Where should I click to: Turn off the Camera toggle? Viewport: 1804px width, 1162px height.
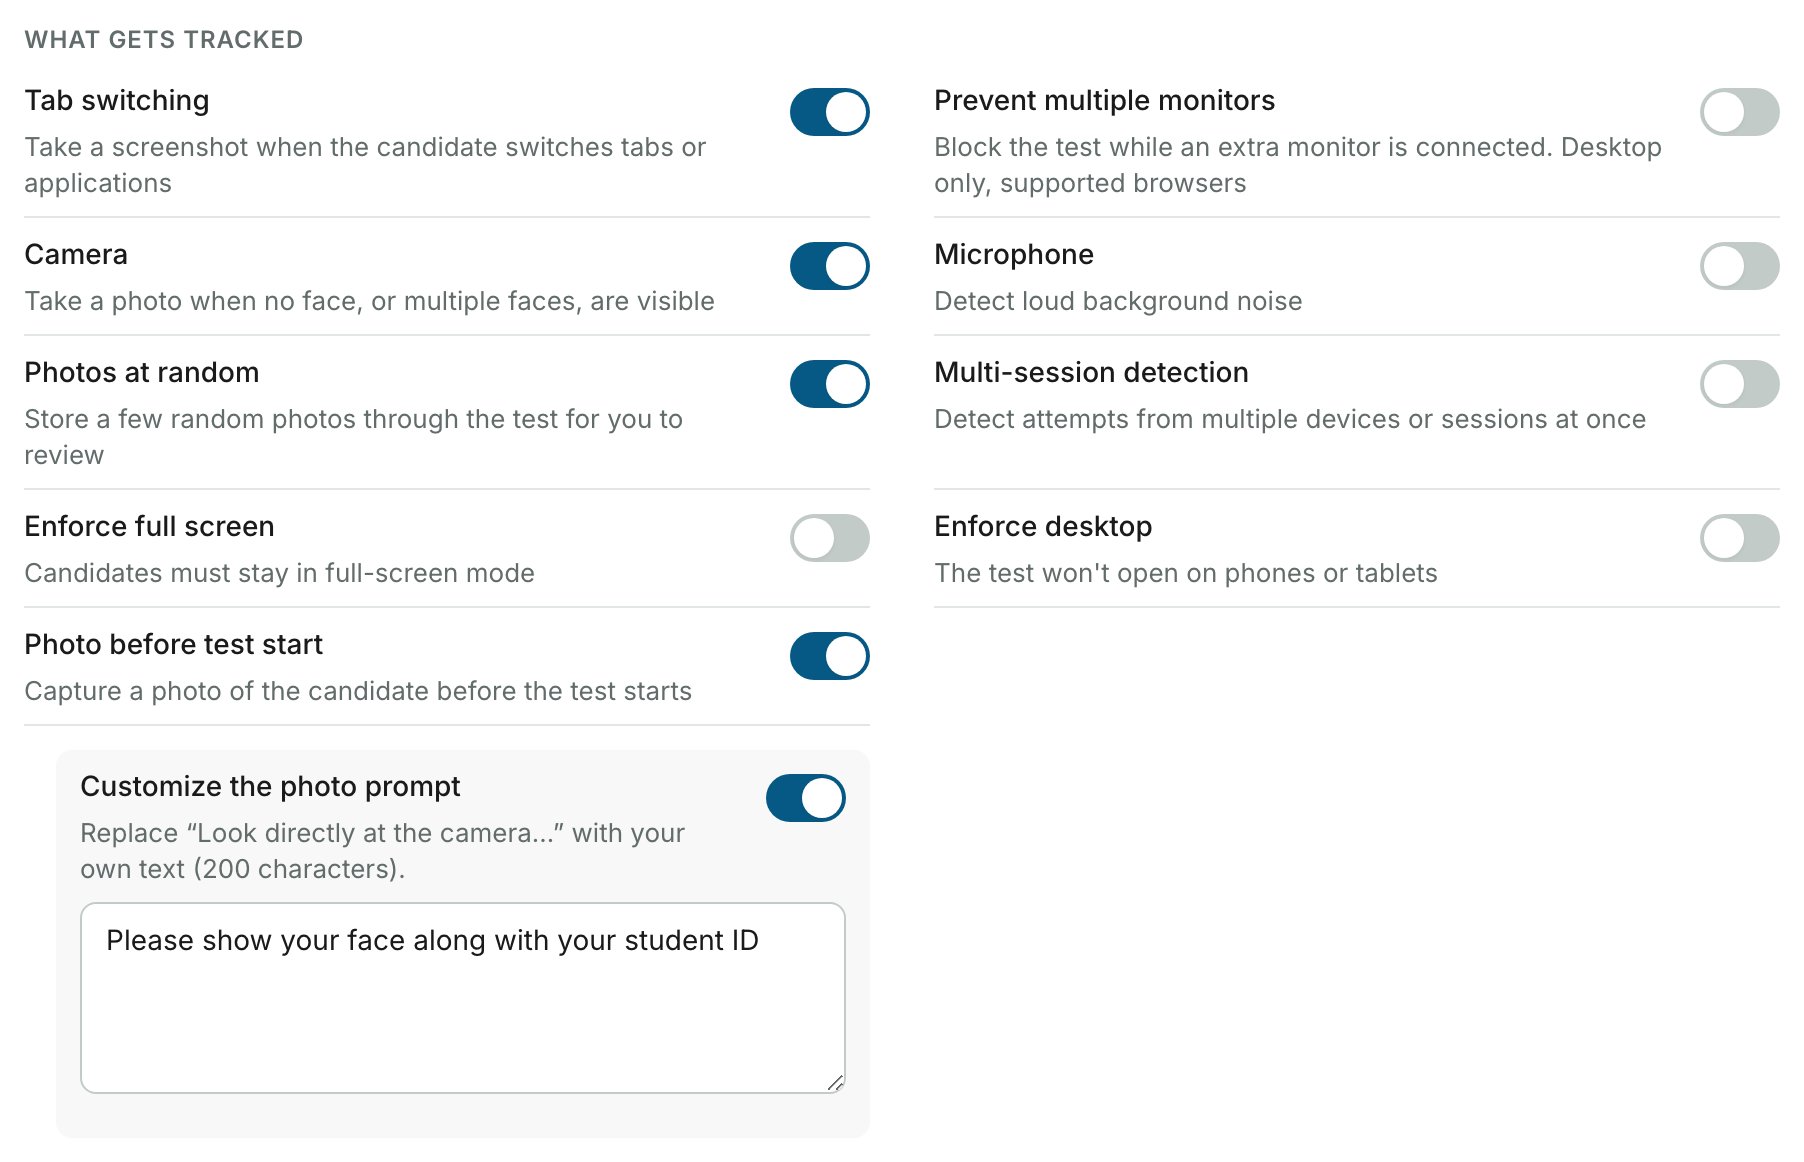[x=829, y=266]
